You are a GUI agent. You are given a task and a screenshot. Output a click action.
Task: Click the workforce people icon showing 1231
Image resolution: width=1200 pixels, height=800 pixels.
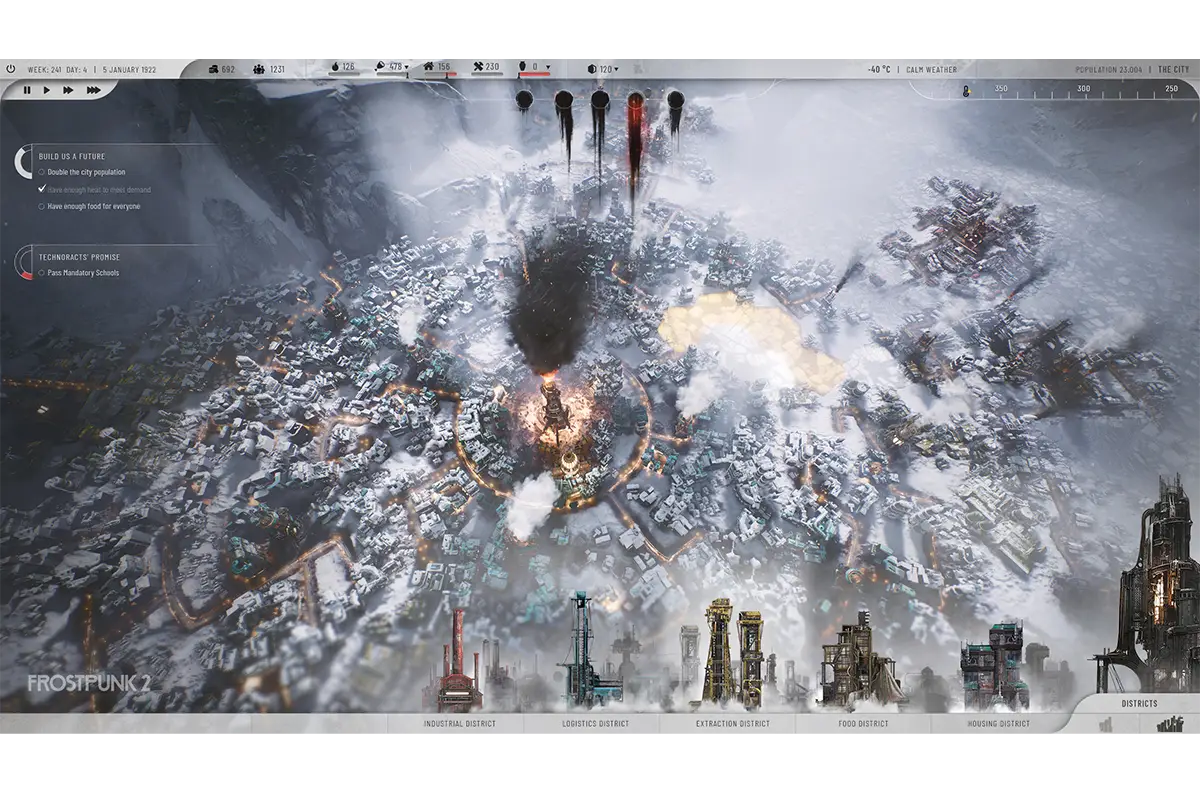tap(259, 69)
